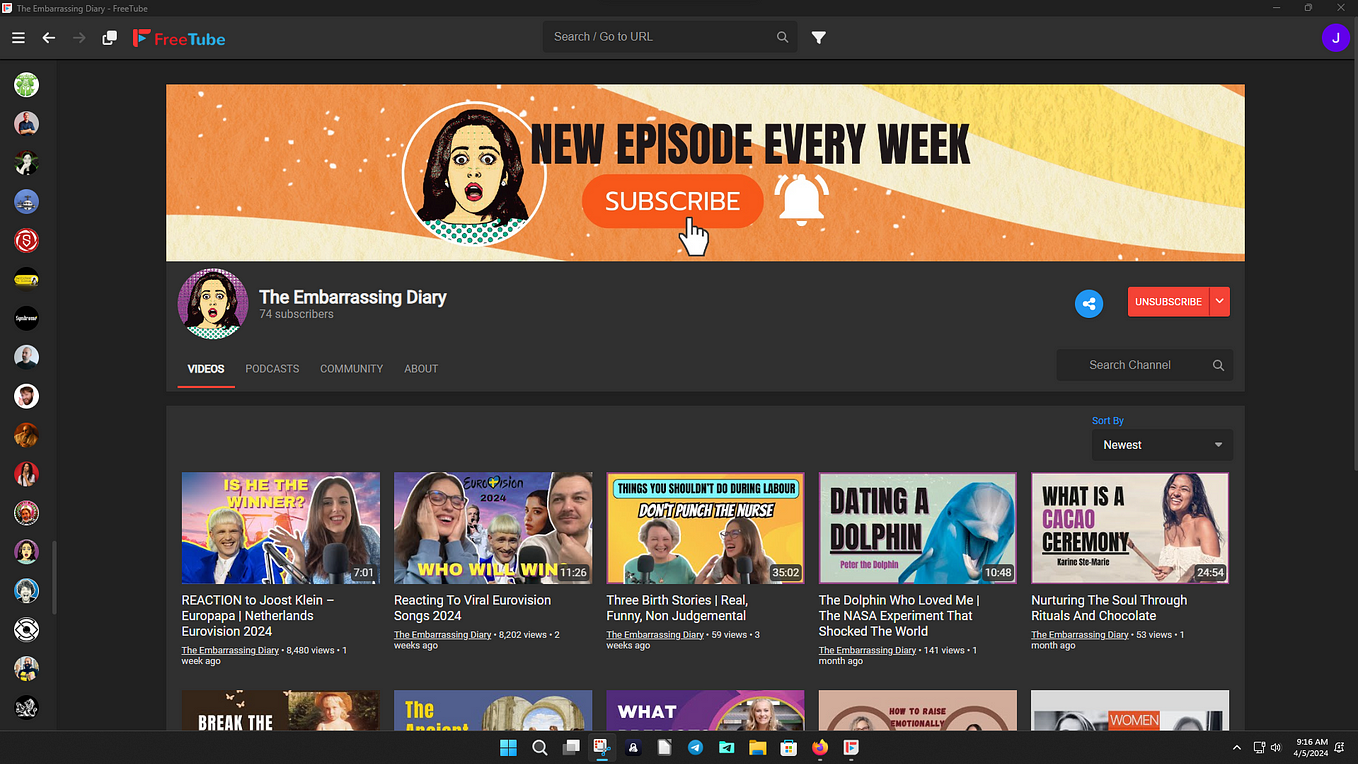Click the sidebar subscriptions scrollbar
Image resolution: width=1358 pixels, height=764 pixels.
[54, 578]
